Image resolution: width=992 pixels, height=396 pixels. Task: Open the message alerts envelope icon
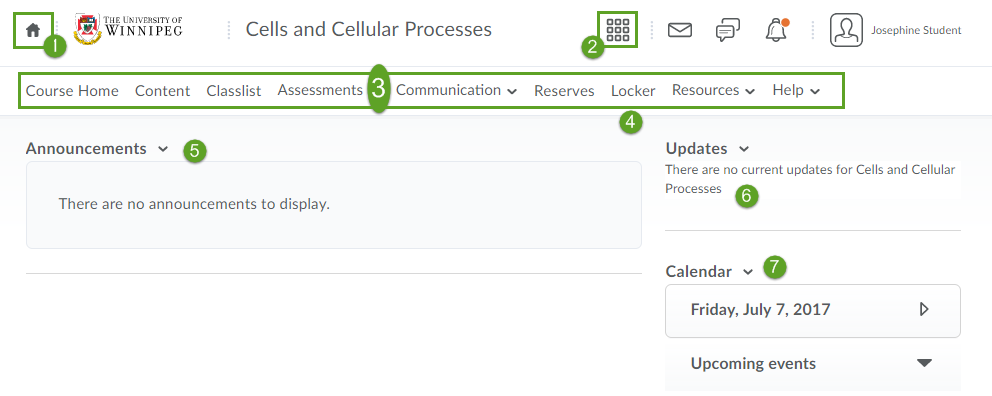[x=679, y=30]
